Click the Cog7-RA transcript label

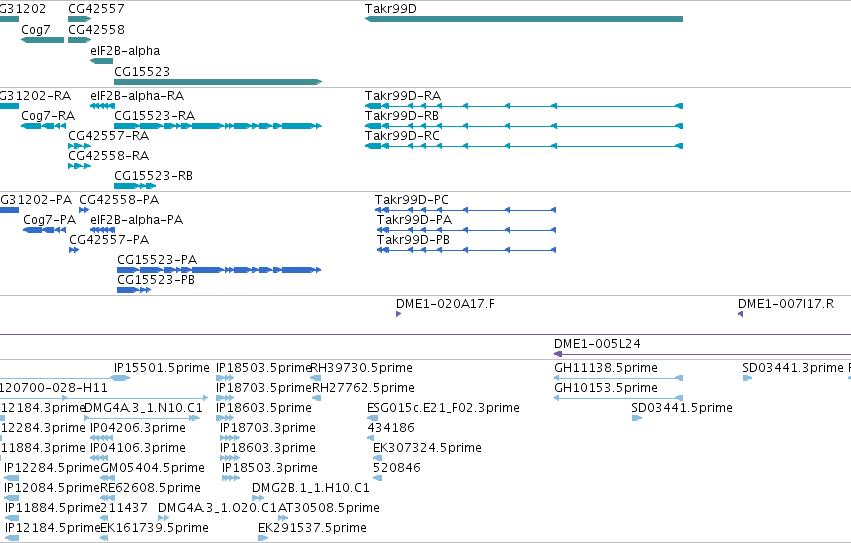(x=48, y=116)
